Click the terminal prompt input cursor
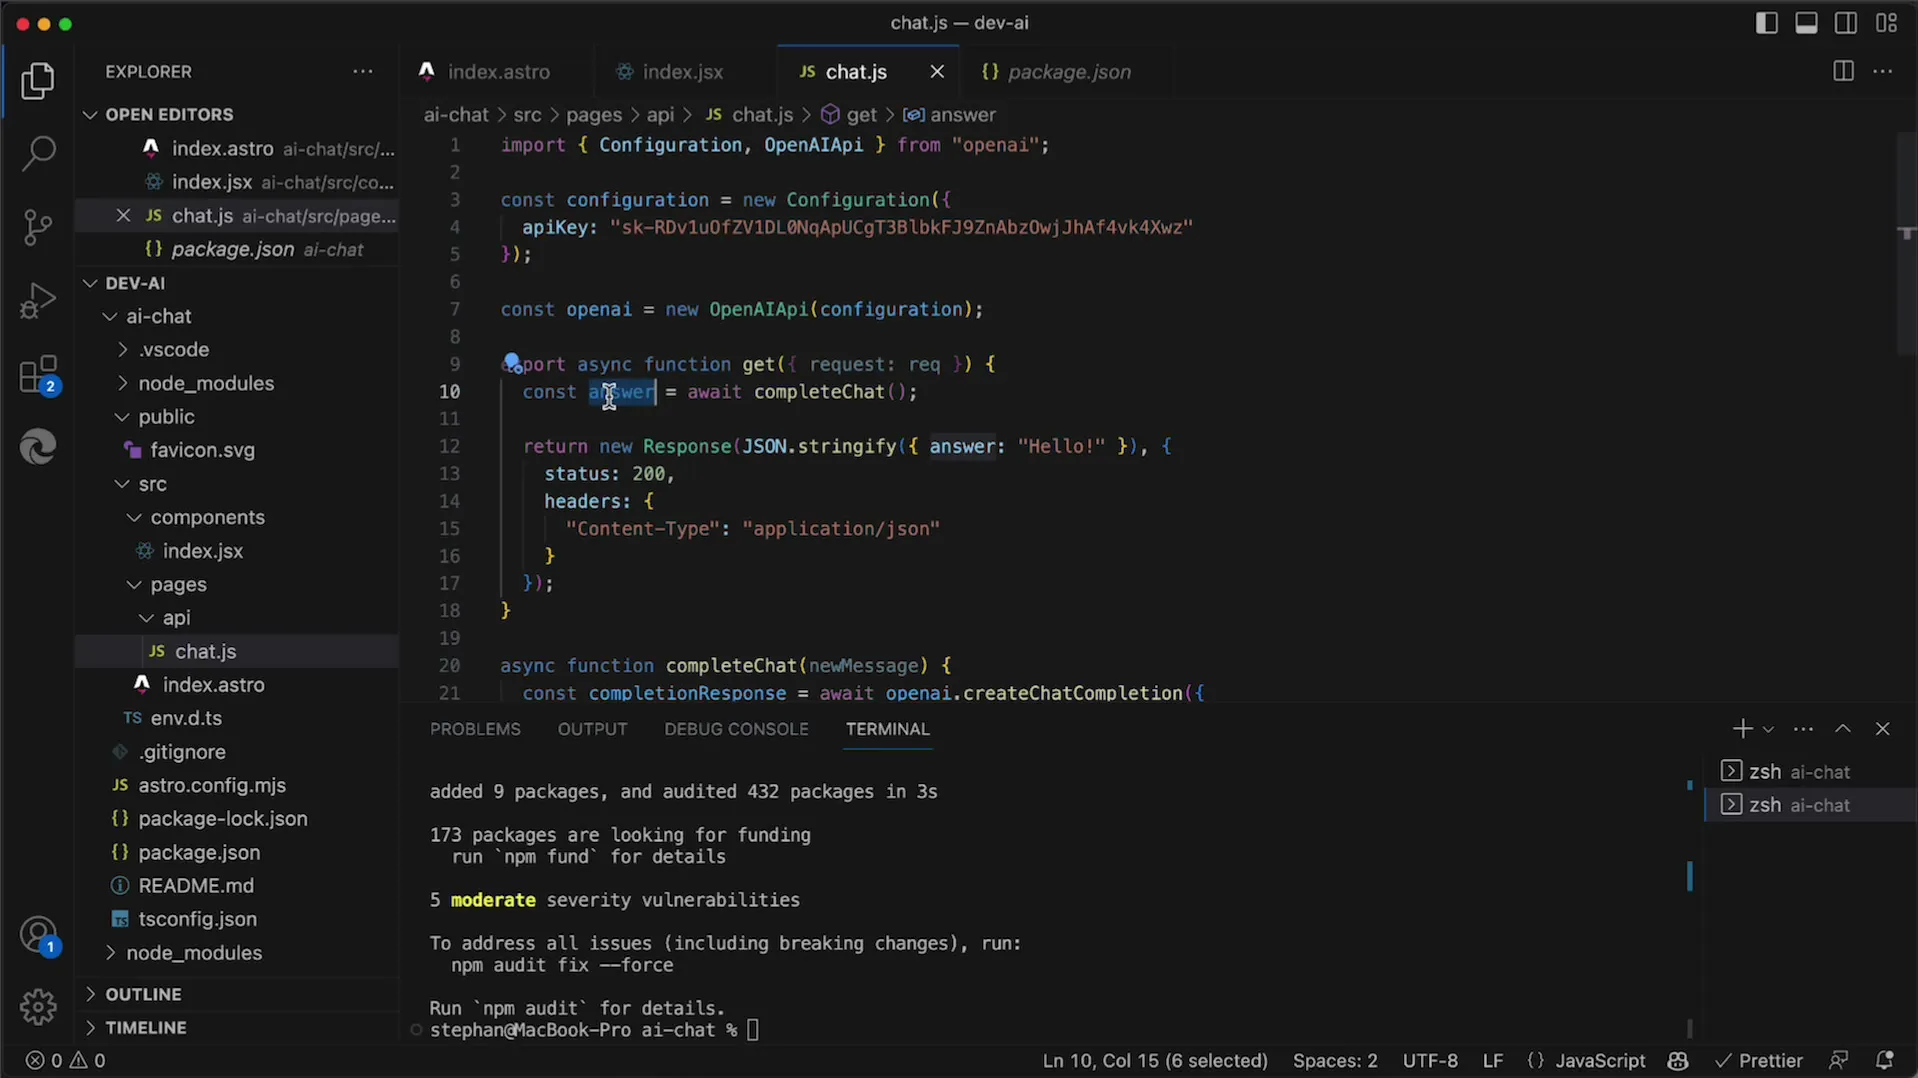The width and height of the screenshot is (1918, 1078). [x=753, y=1030]
